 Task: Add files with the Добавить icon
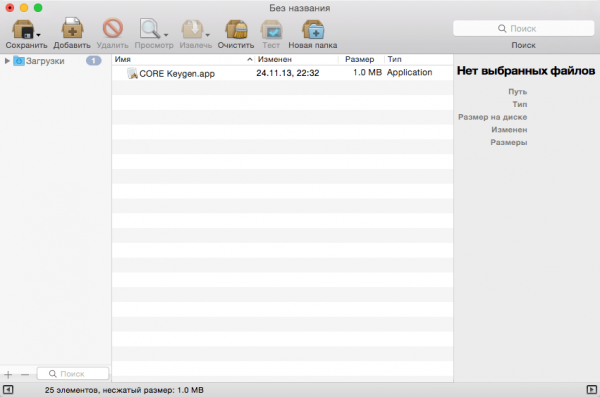72,28
